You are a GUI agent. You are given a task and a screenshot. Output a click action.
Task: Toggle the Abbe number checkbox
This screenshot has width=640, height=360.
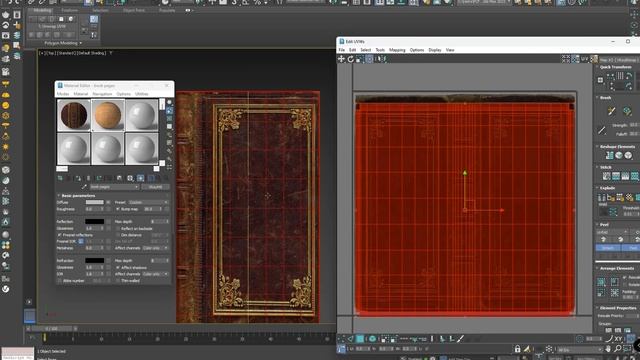pos(60,281)
